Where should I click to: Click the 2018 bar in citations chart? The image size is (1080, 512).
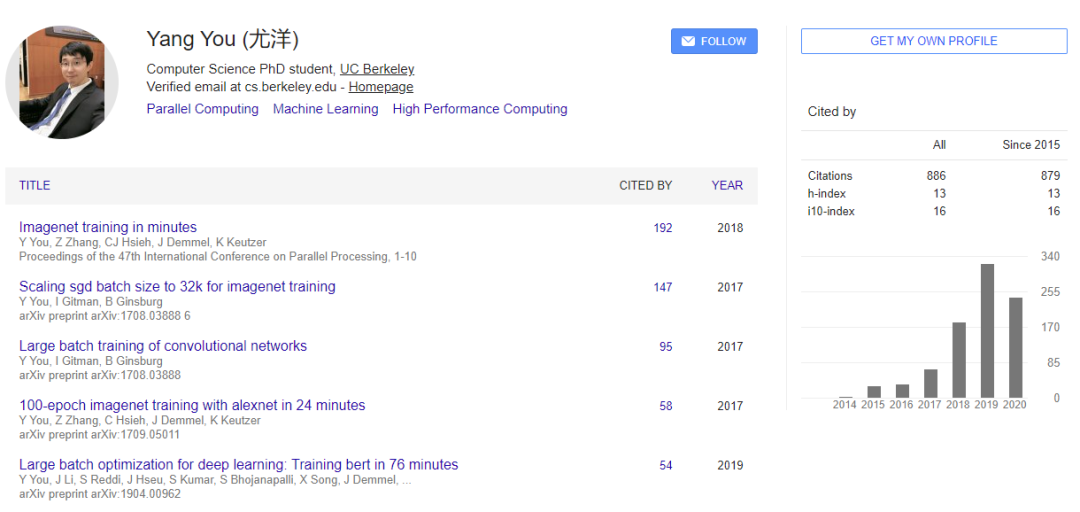959,360
